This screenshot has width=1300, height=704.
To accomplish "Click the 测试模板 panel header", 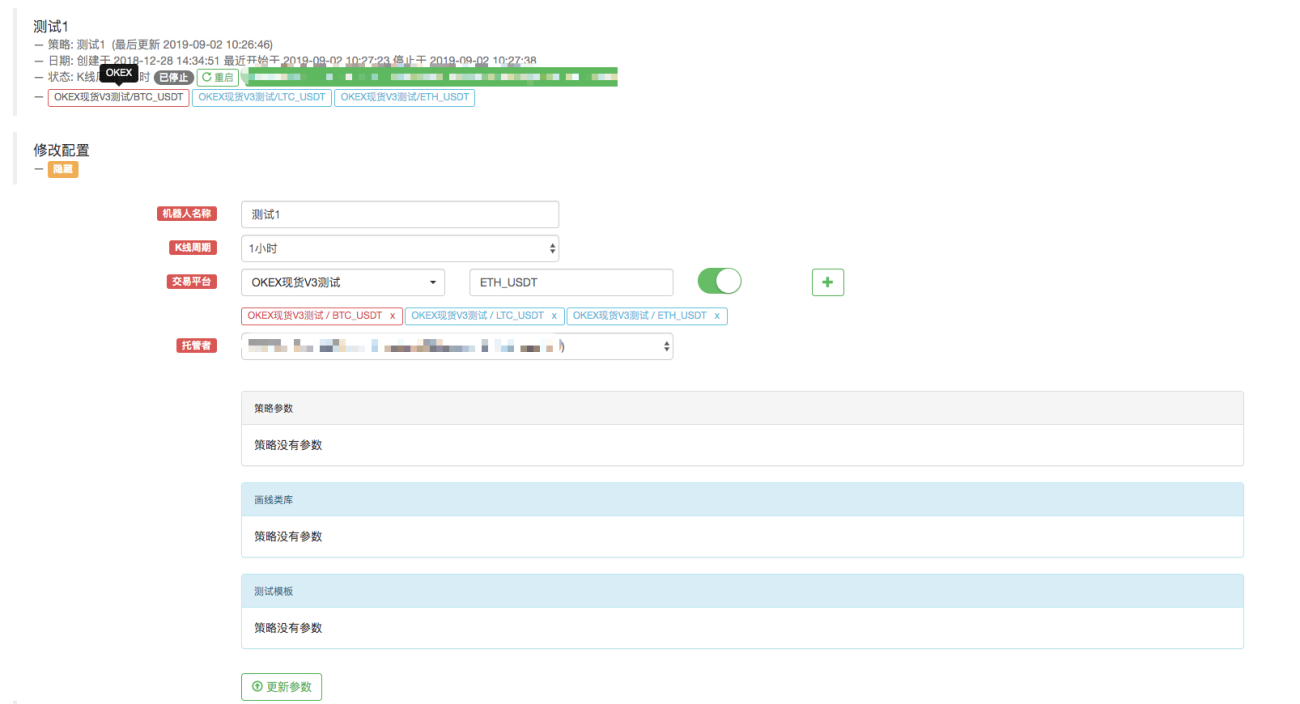I will (x=742, y=591).
